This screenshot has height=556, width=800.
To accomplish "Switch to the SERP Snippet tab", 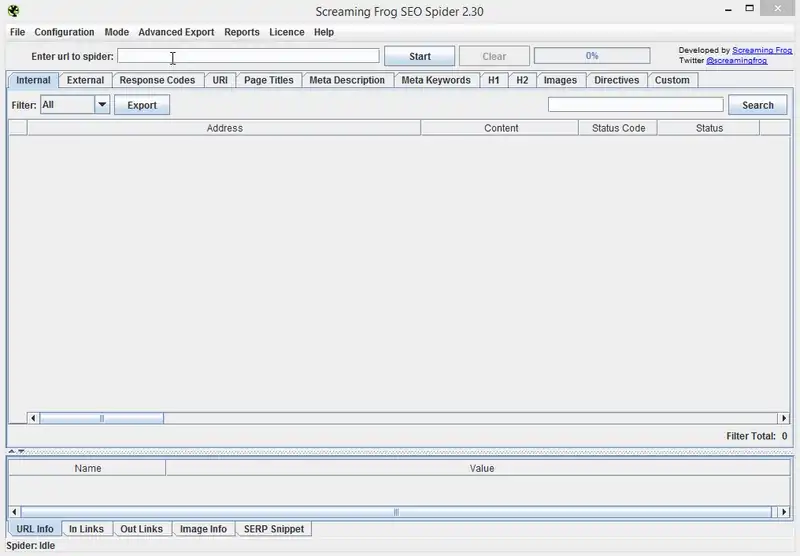I will tap(273, 529).
